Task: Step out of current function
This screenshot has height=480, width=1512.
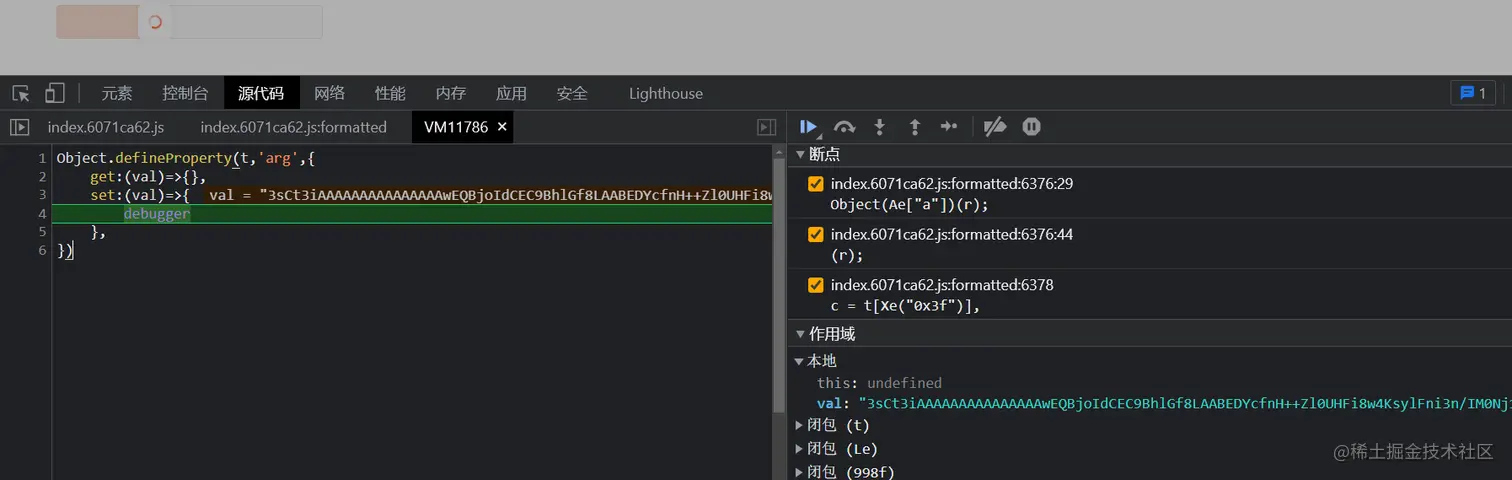Action: pos(914,127)
